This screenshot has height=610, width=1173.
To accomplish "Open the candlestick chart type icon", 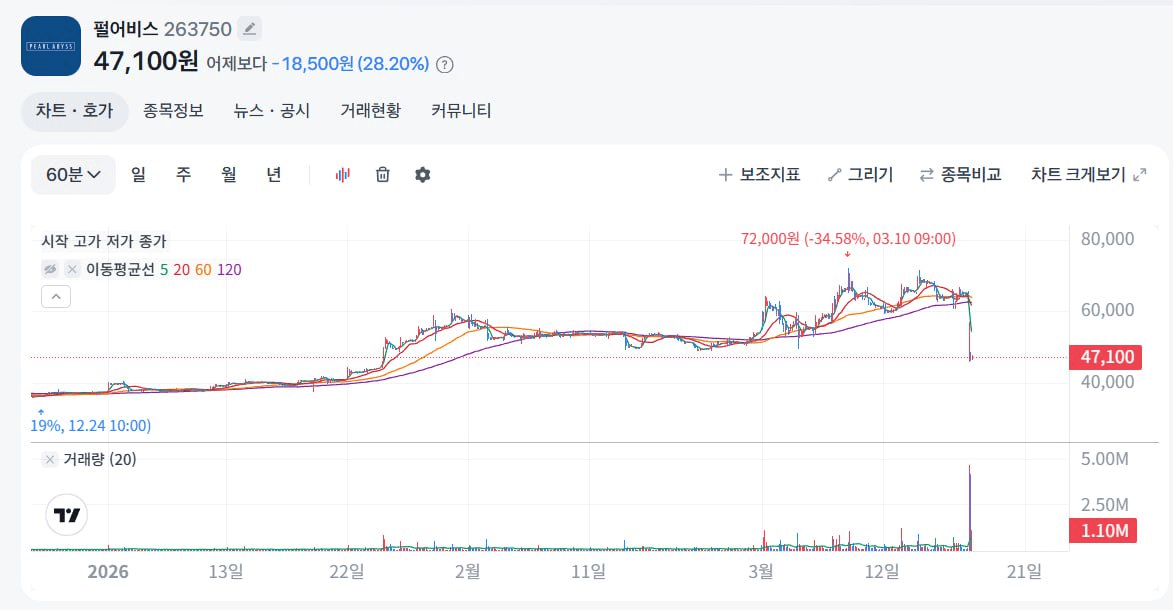I will (342, 175).
